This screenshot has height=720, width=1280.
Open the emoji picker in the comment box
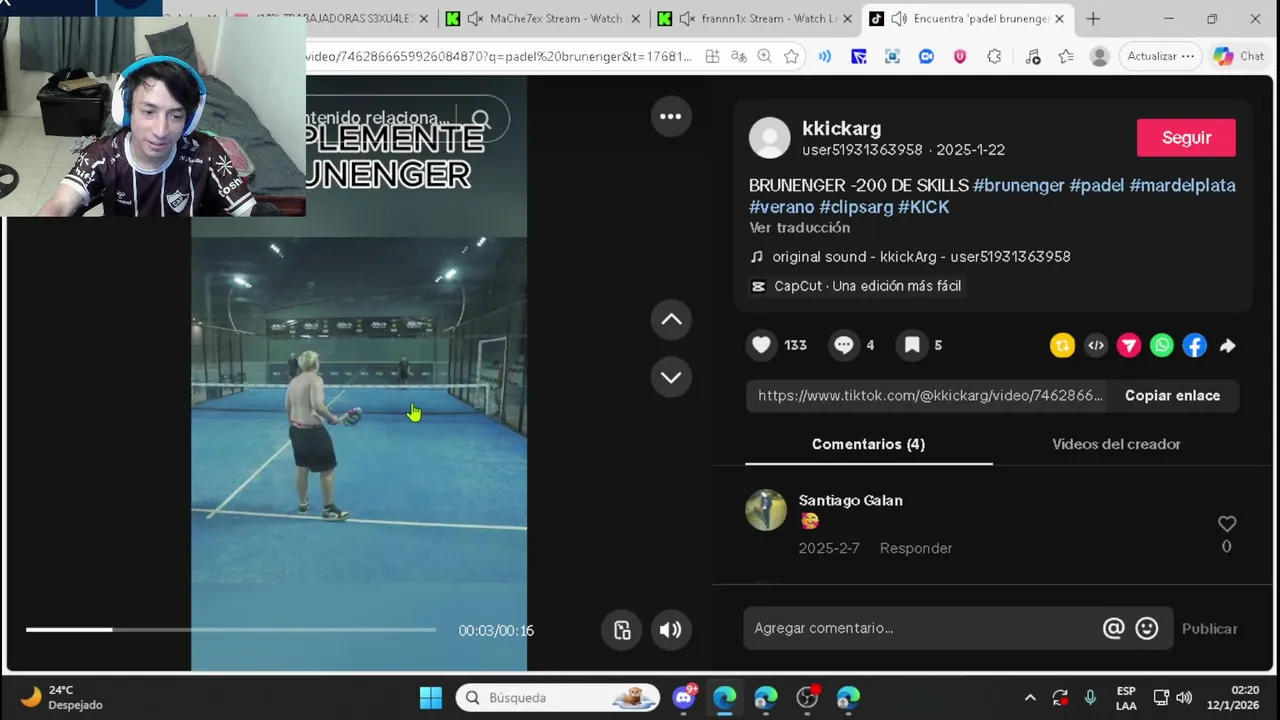click(x=1147, y=628)
